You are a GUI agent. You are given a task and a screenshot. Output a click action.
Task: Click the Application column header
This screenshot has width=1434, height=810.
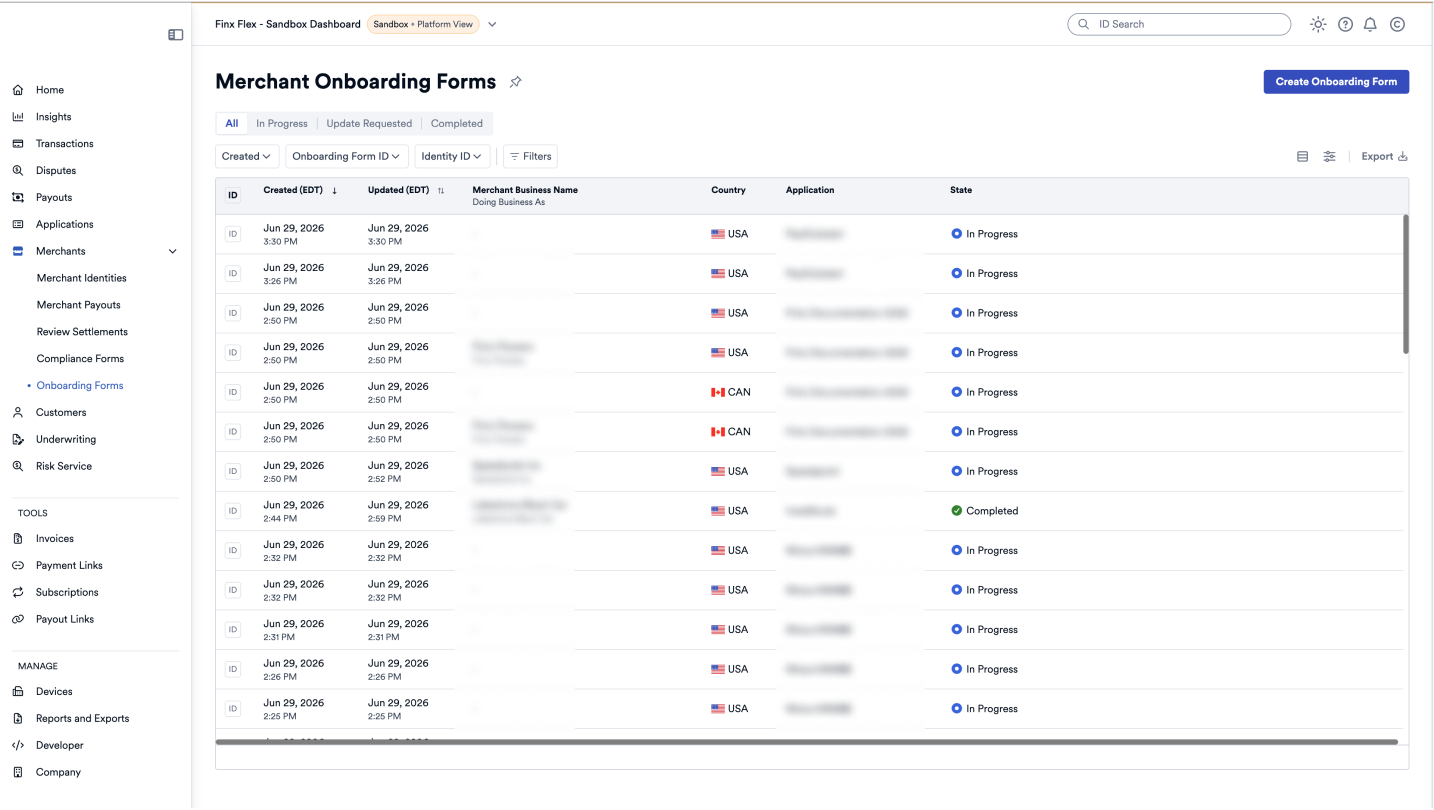pyautogui.click(x=810, y=190)
